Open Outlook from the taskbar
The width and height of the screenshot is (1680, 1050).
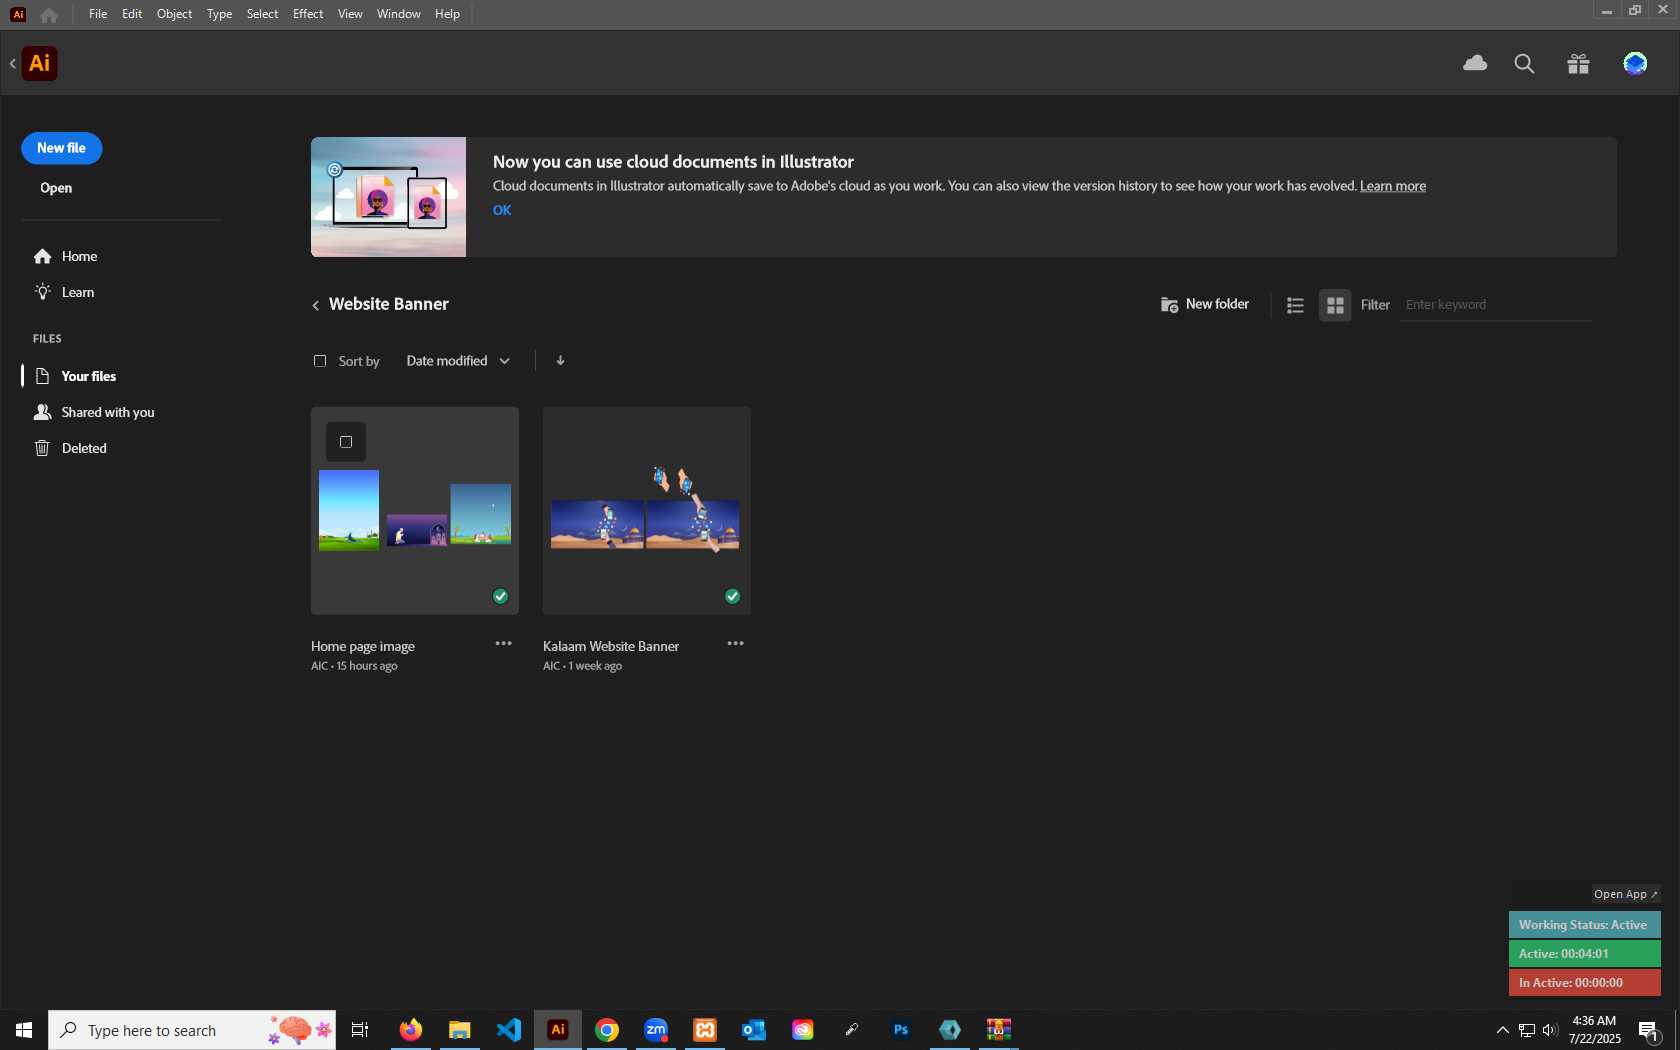[x=754, y=1030]
